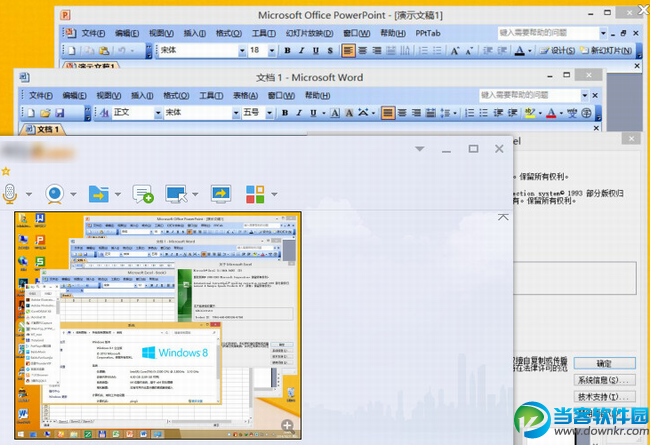
Task: Select the 文档 1 tab in Word
Action: 43,129
